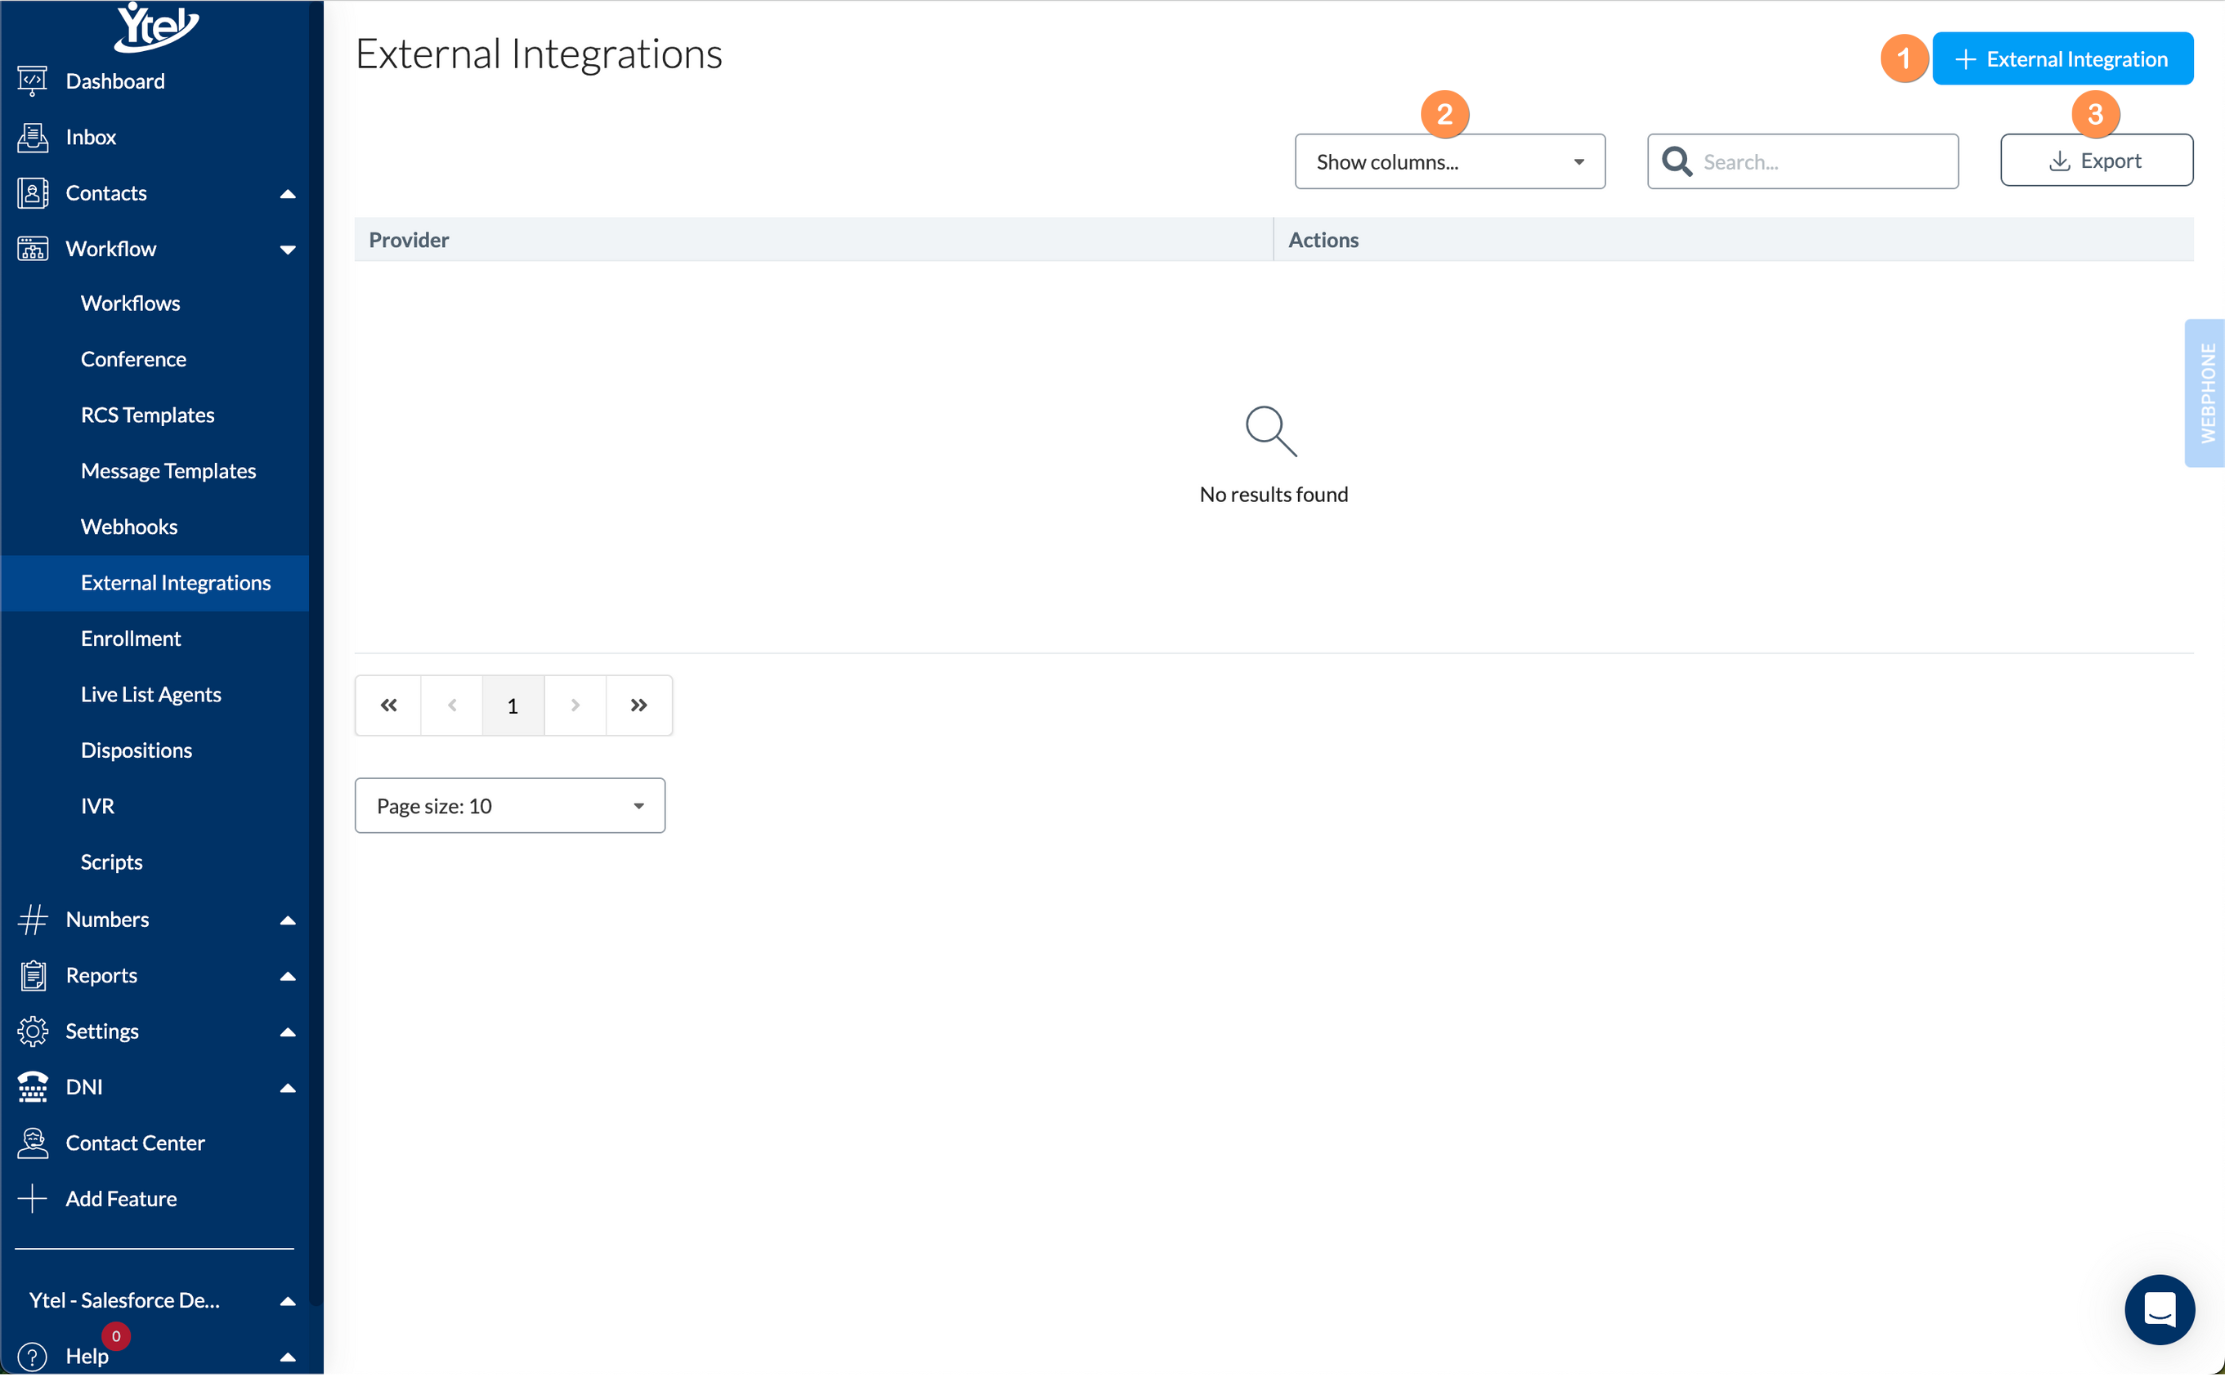The height and width of the screenshot is (1375, 2225).
Task: Click the Numbers hash icon
Action: coord(32,919)
